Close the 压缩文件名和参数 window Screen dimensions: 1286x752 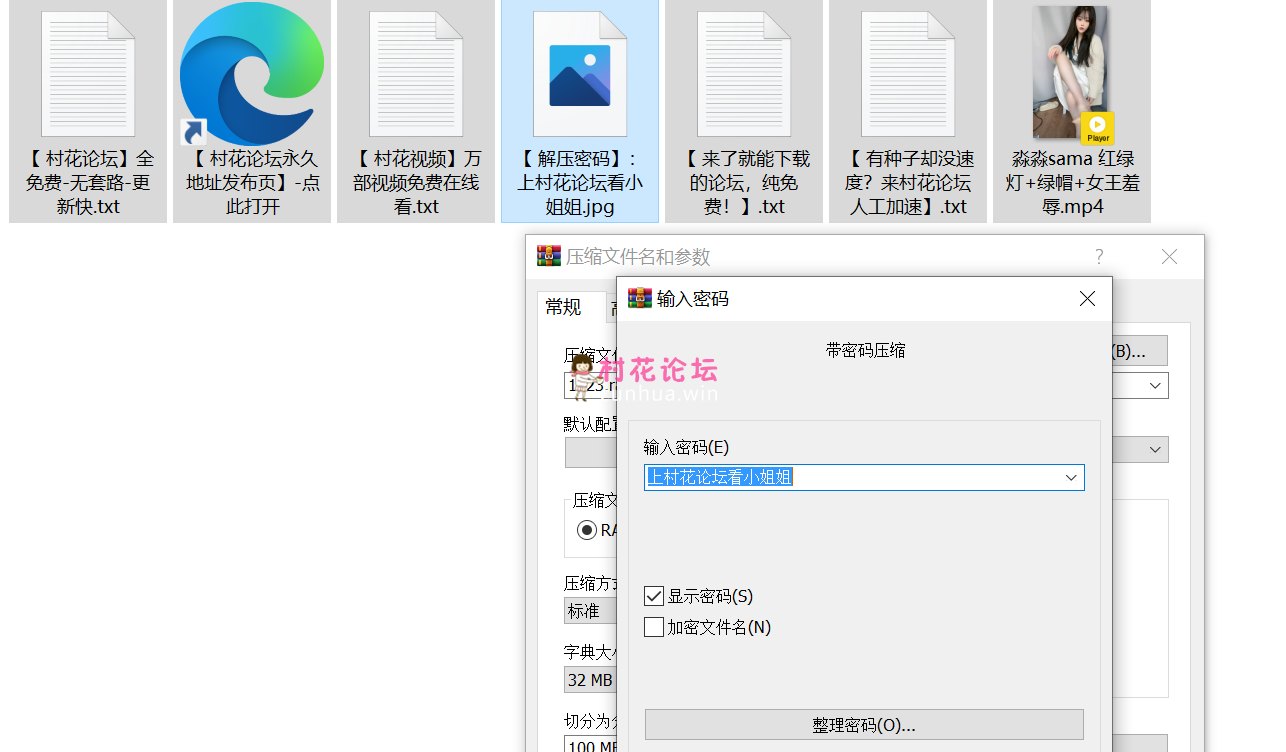pyautogui.click(x=1169, y=257)
